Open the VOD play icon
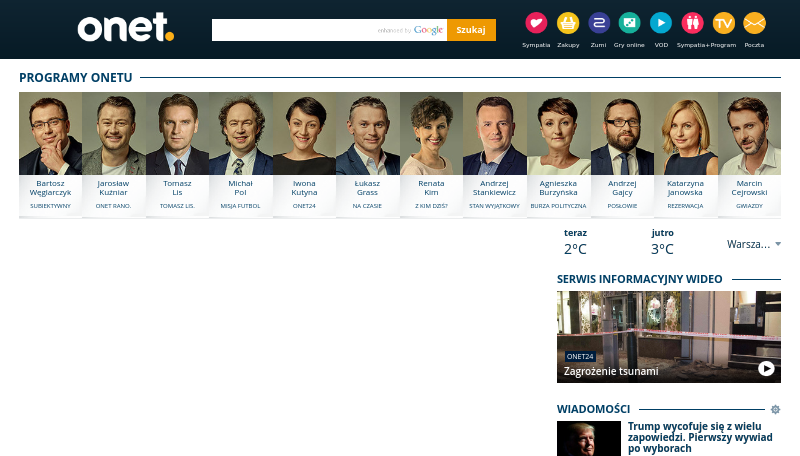 [661, 23]
